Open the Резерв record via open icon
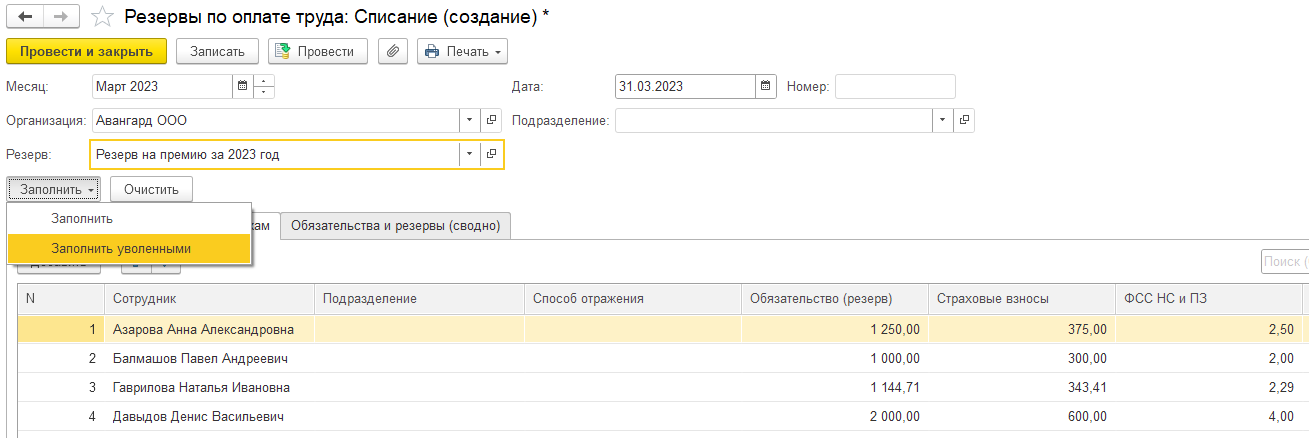1309x438 pixels. coord(491,155)
